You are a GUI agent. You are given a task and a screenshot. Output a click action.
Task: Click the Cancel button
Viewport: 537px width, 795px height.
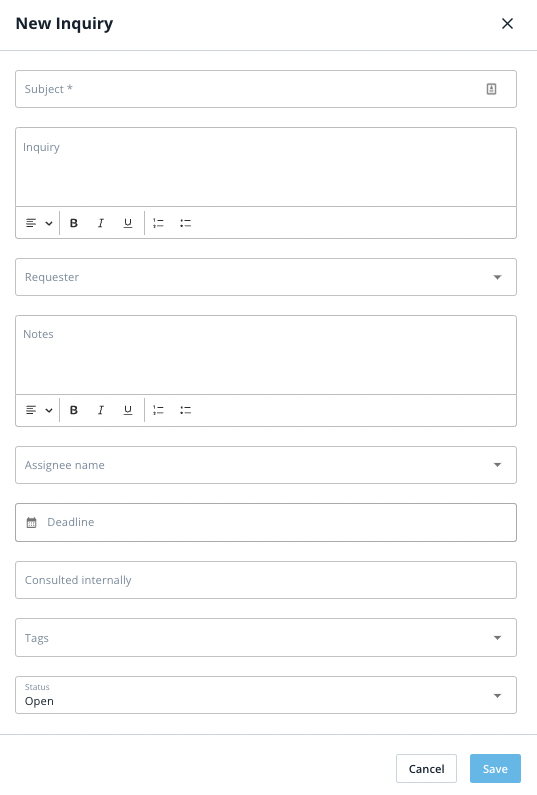tap(426, 769)
